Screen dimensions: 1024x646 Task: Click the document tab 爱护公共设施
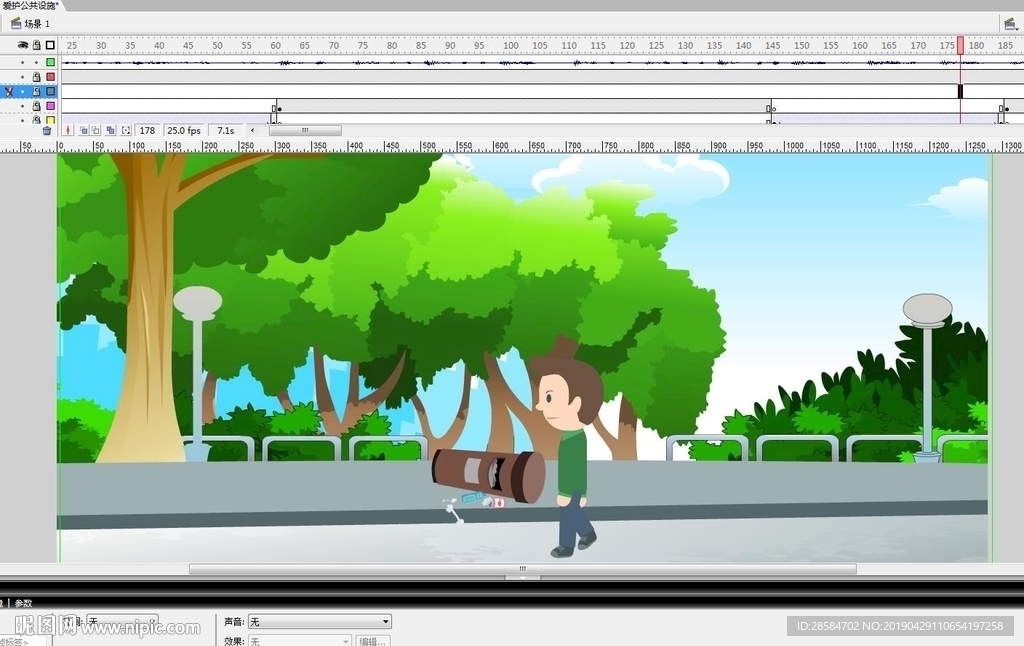30,5
